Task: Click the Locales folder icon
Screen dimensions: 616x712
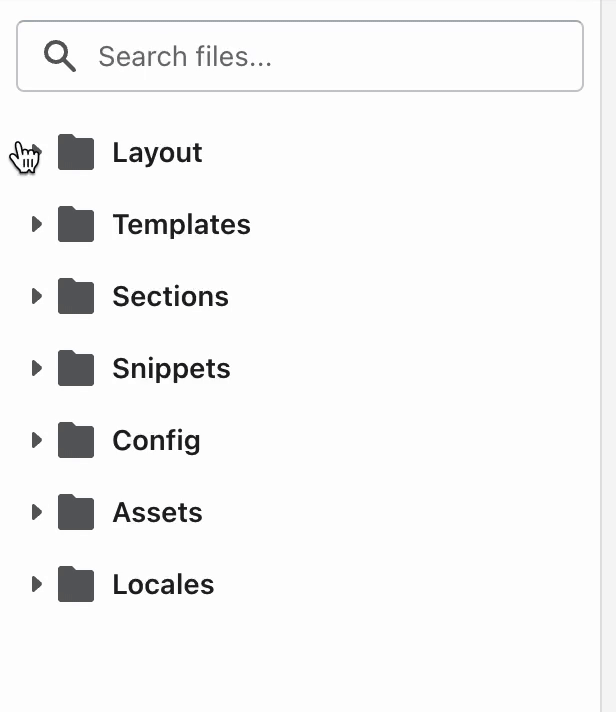Action: coord(76,585)
